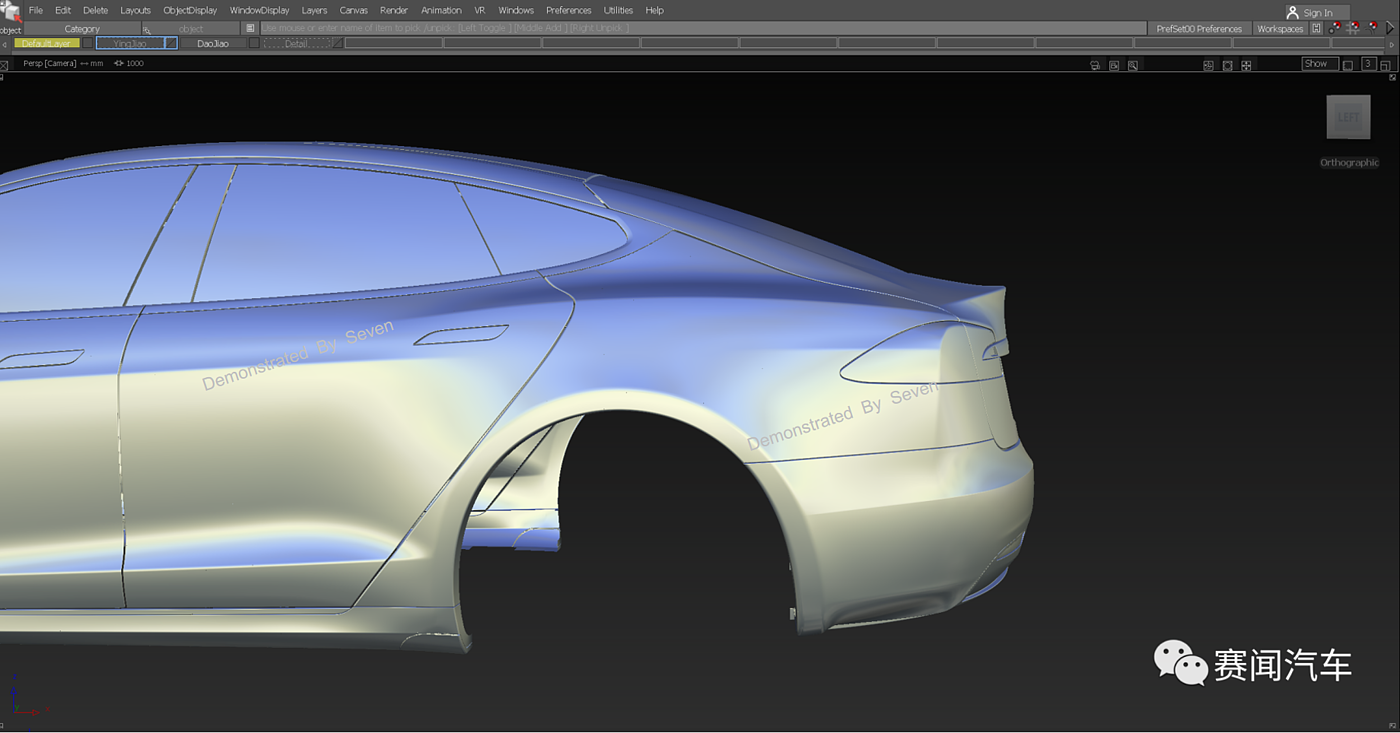Click the magnifier zoom icon in viewport bar
Screen dimensions: 1400x733
(1132, 65)
